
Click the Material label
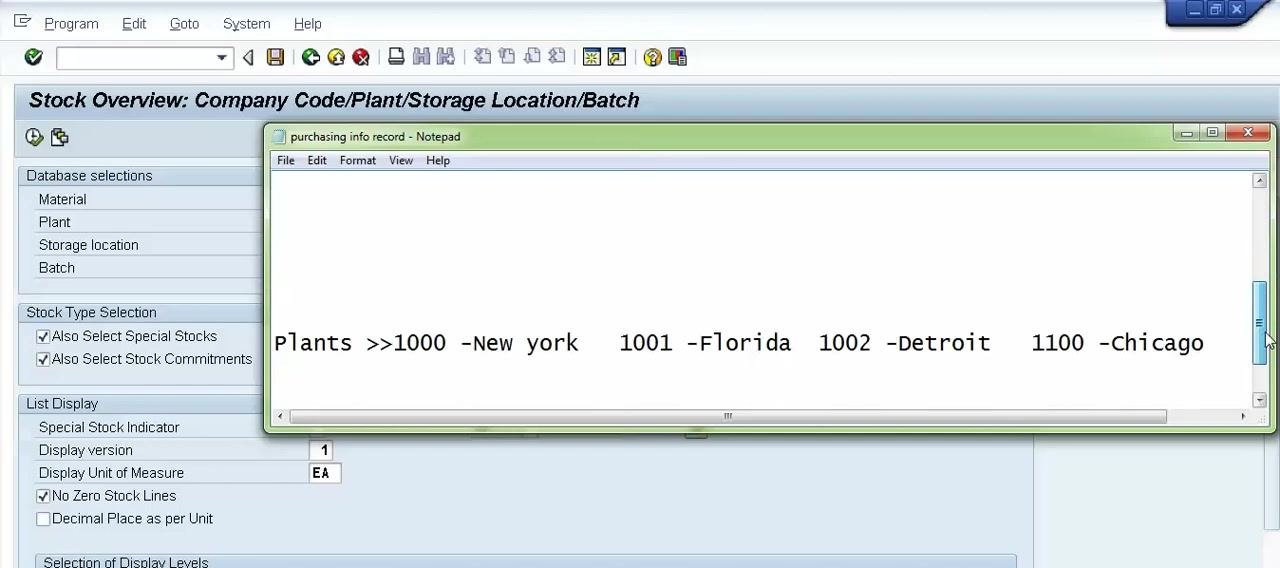click(62, 199)
